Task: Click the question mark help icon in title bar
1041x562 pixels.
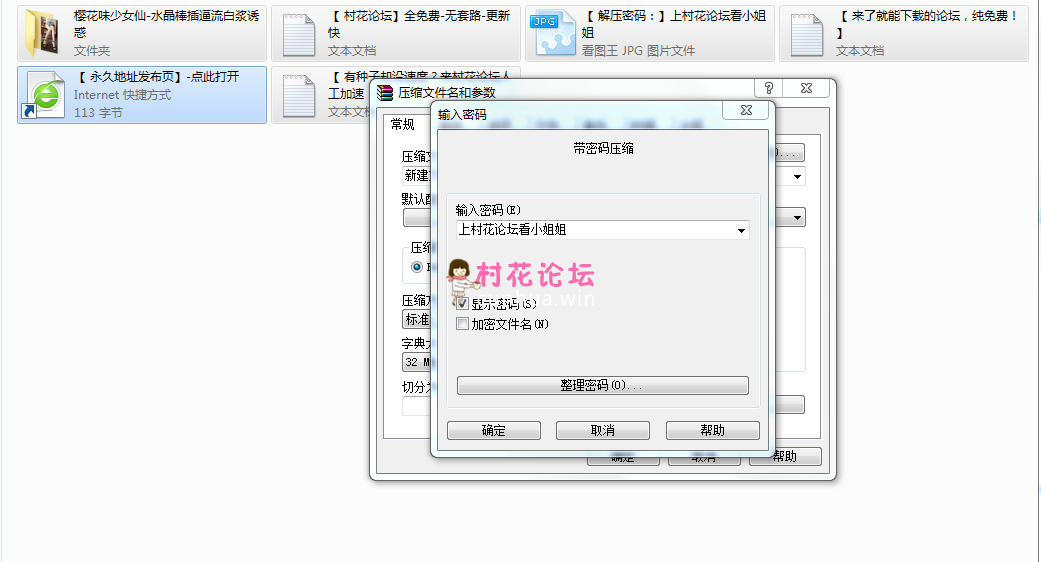Action: (x=769, y=88)
